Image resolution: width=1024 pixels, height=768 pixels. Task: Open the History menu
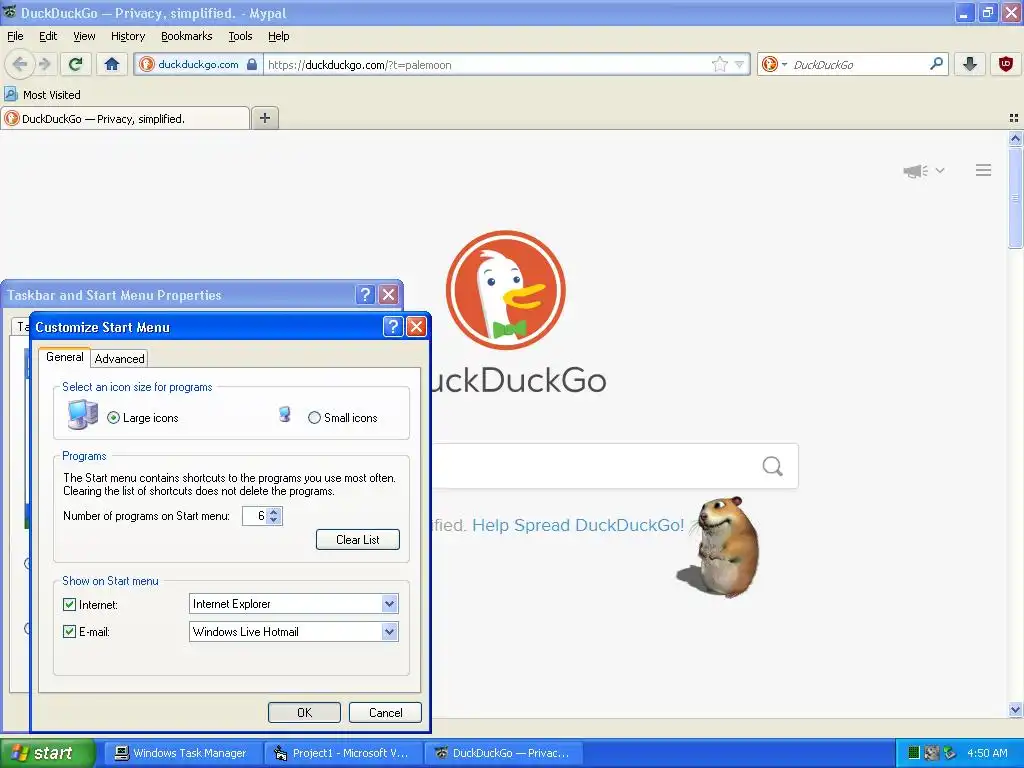click(127, 36)
